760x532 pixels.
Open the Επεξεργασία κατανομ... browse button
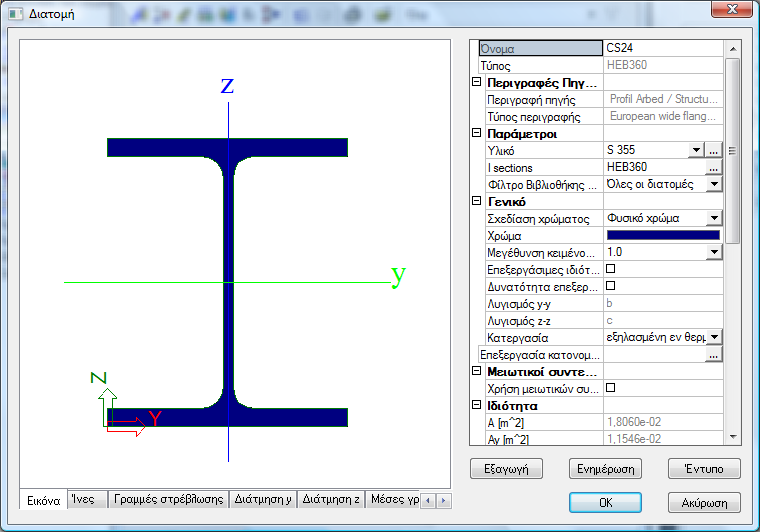[713, 355]
